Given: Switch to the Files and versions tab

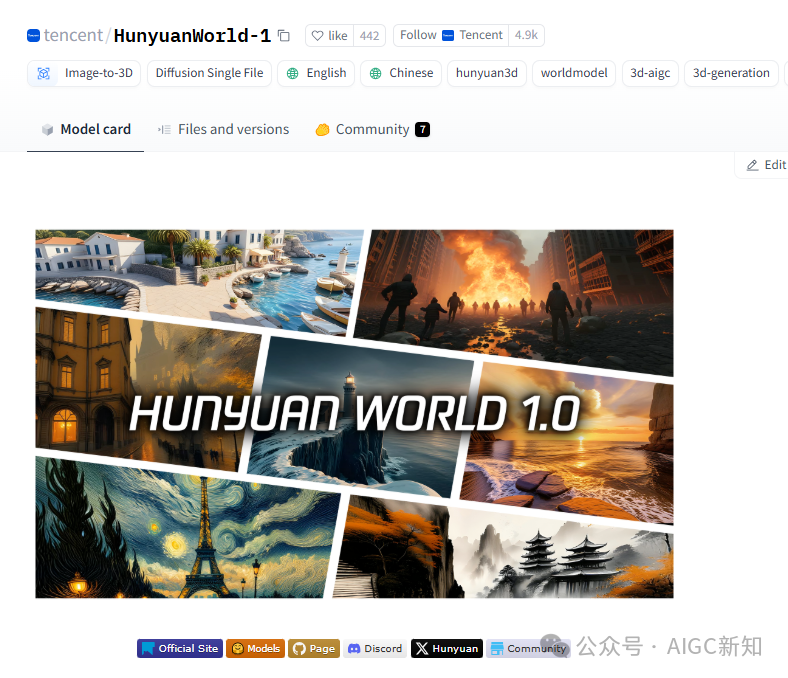Looking at the screenshot, I should pos(223,130).
